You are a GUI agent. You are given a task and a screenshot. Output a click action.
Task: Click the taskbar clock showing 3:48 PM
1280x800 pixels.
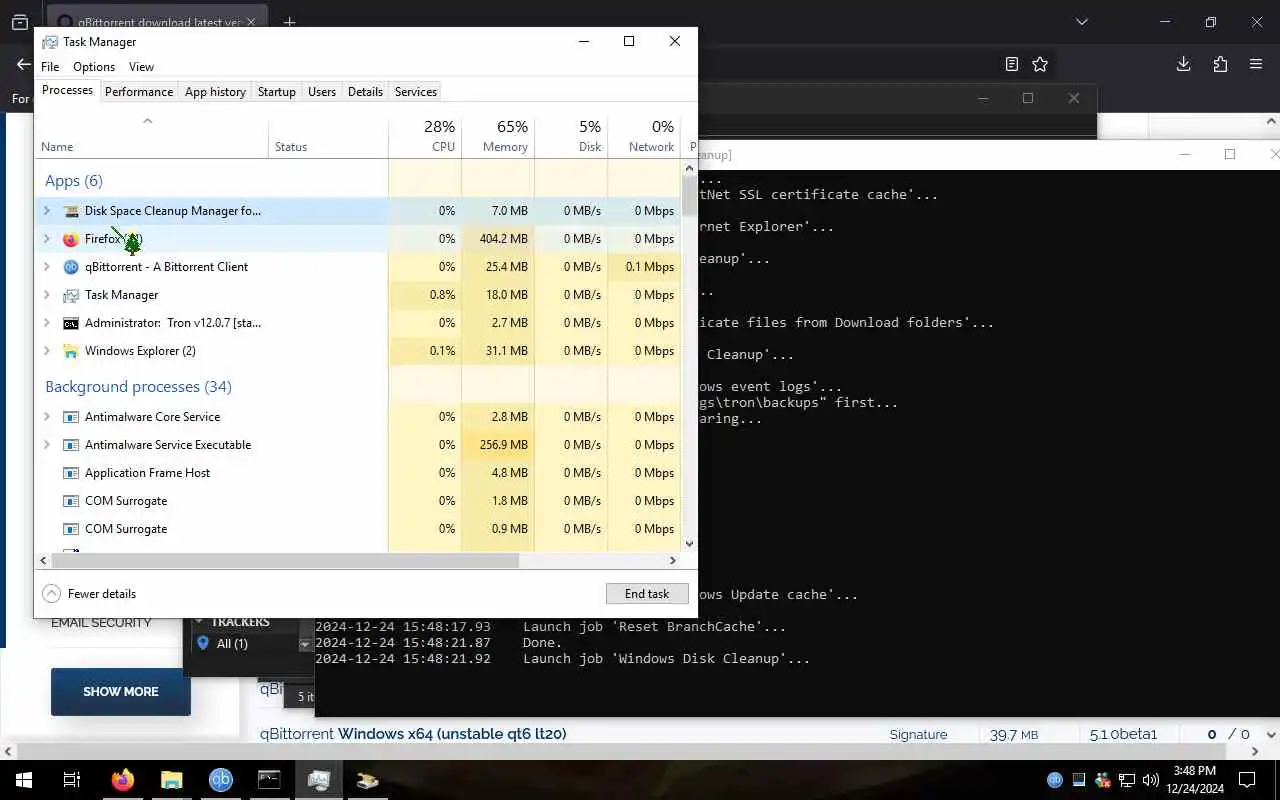(x=1194, y=780)
